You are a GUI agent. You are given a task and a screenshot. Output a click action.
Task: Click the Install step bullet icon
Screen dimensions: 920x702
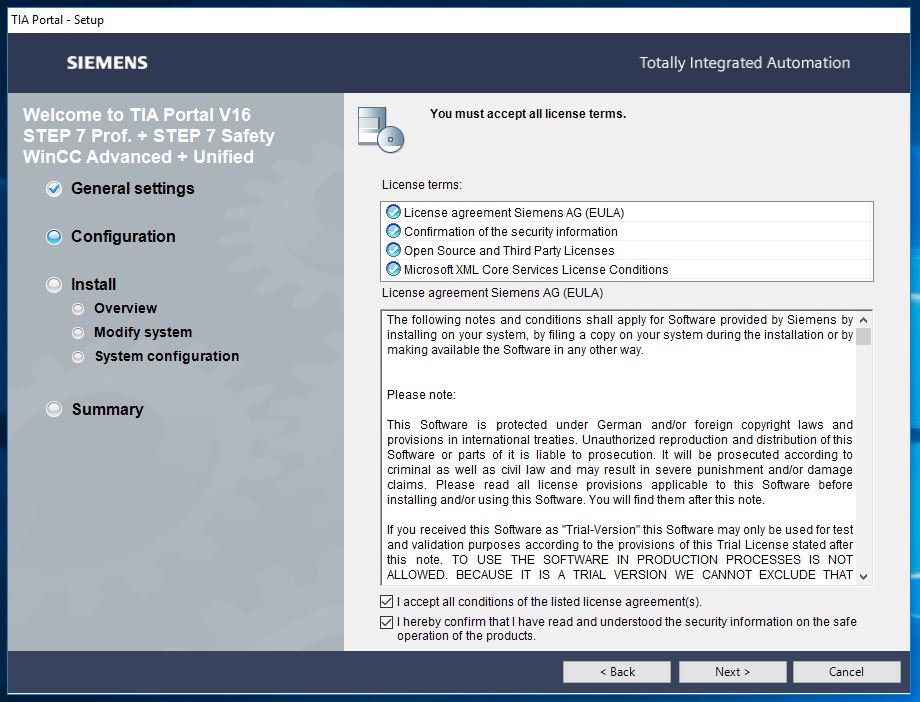tap(54, 285)
